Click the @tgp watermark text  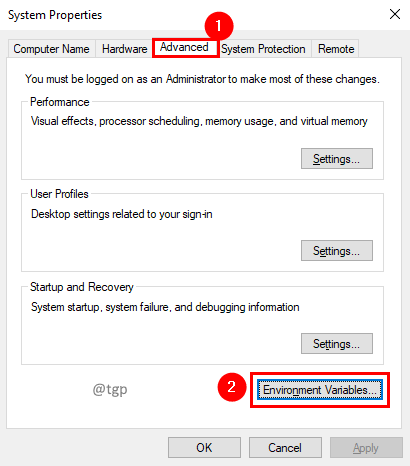tap(110, 389)
